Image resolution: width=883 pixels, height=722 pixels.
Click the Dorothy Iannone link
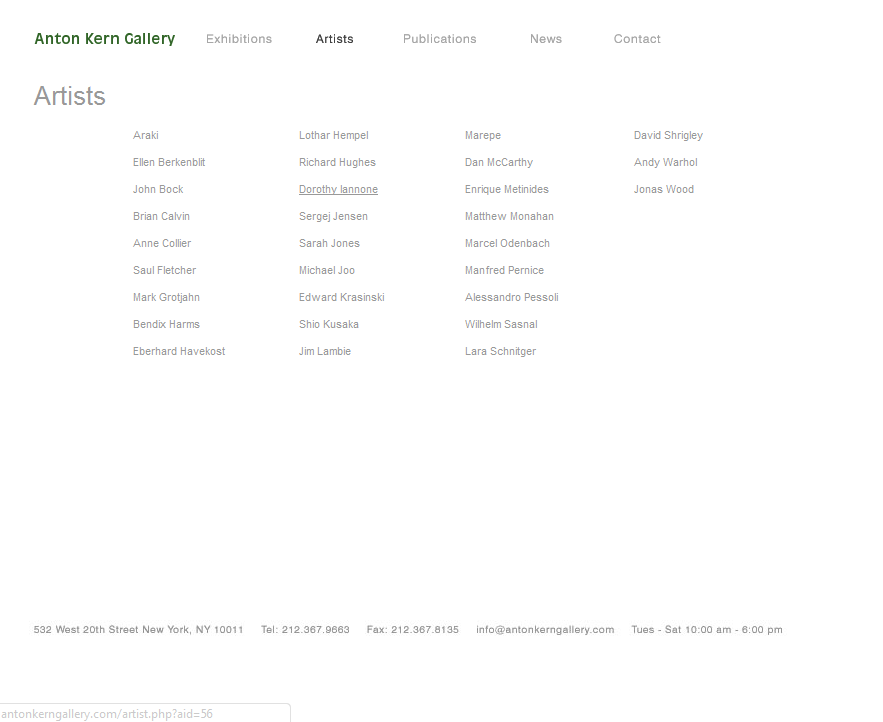[x=338, y=190]
